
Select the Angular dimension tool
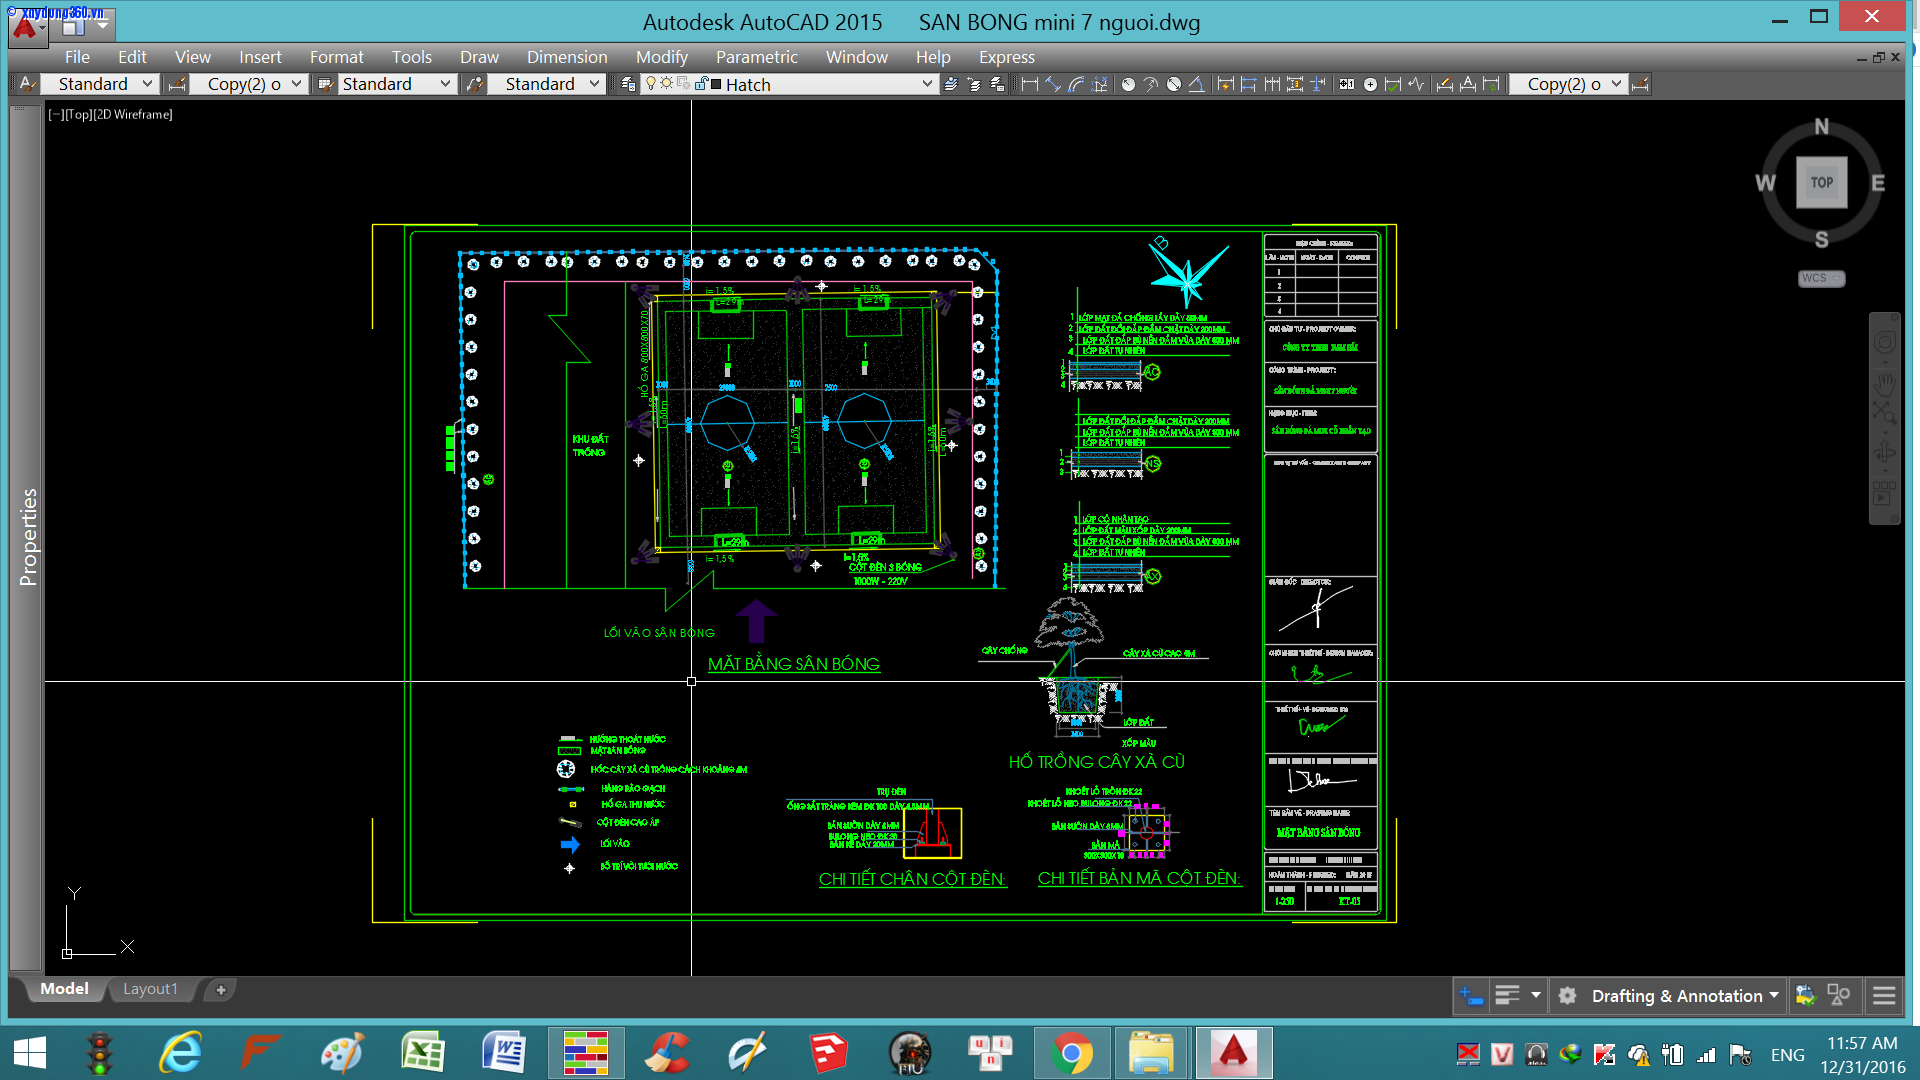tap(1196, 84)
